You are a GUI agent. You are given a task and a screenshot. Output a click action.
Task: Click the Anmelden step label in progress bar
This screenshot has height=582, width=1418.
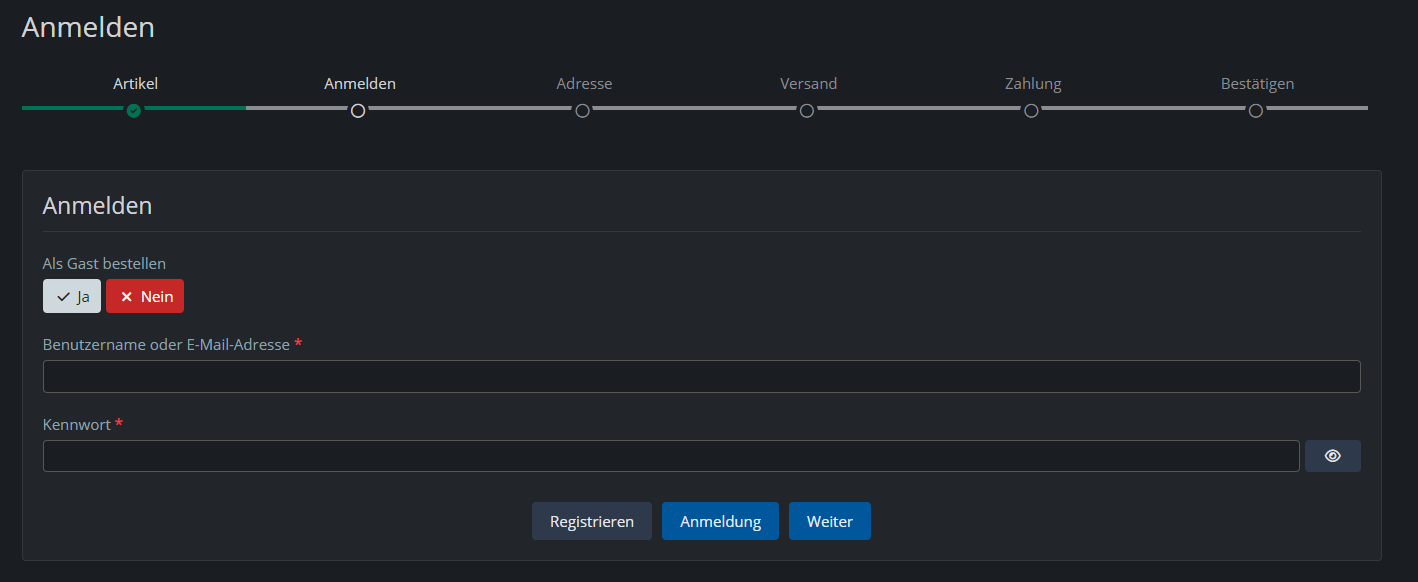click(360, 84)
